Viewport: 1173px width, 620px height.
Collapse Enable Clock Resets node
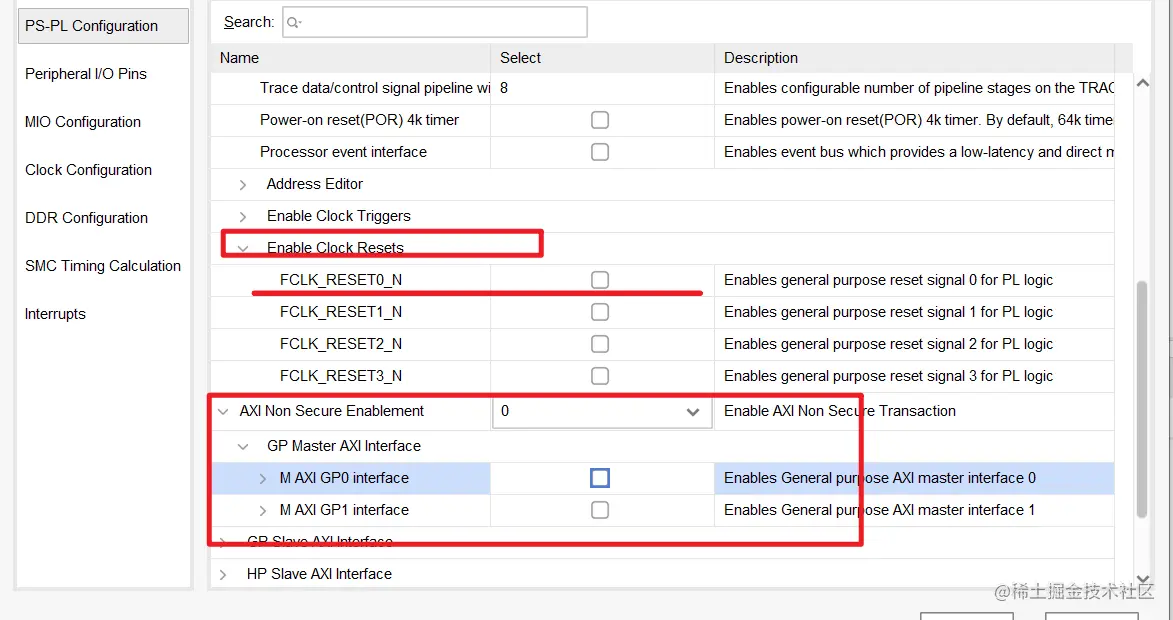242,248
